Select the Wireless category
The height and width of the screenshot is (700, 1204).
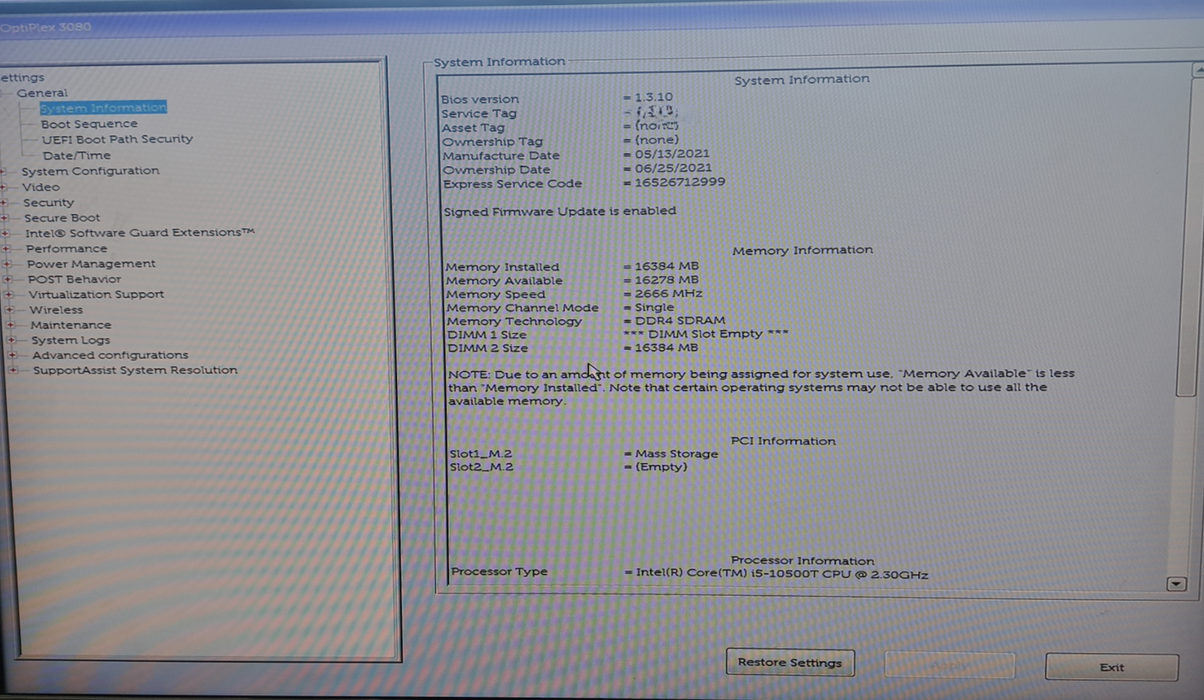pos(56,310)
